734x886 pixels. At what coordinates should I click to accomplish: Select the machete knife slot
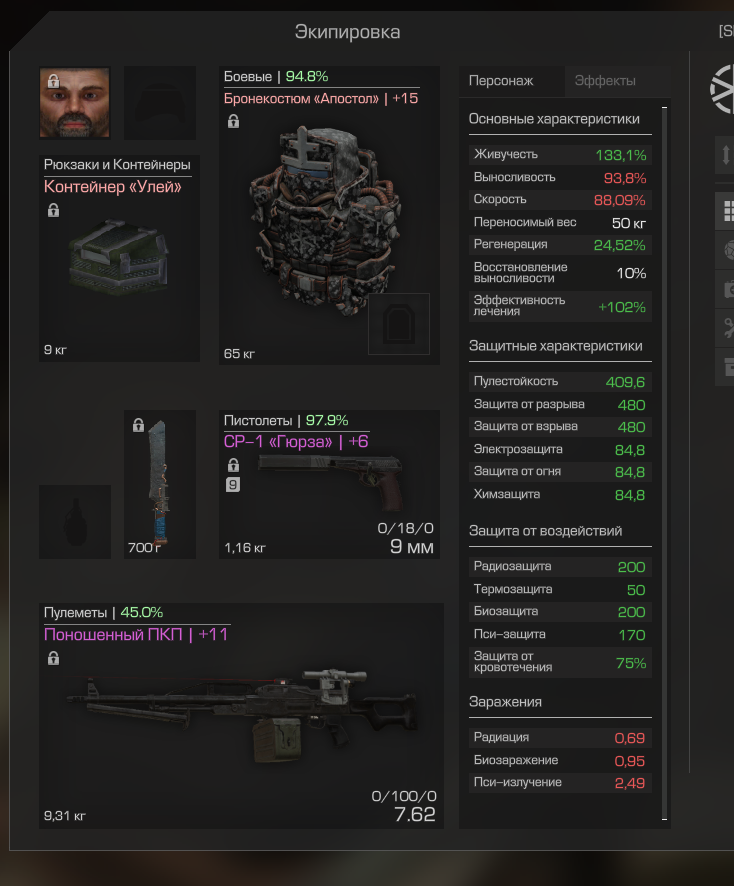(x=160, y=484)
